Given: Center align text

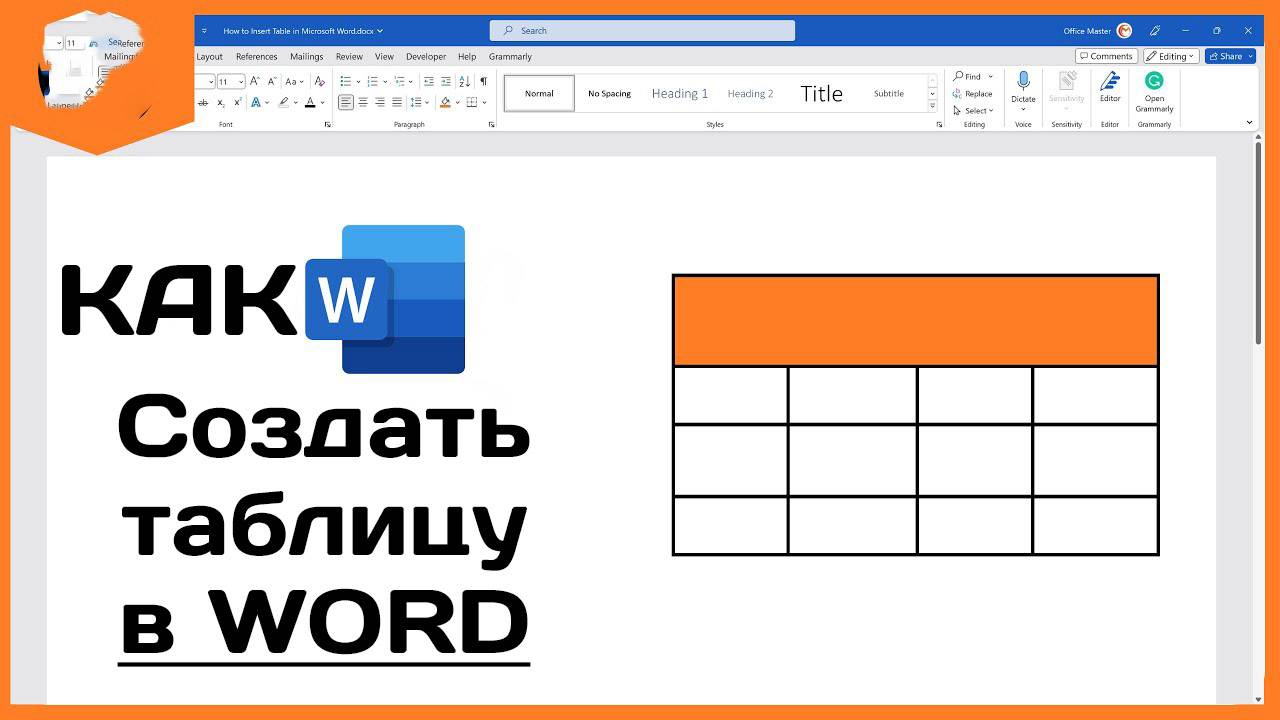Looking at the screenshot, I should (x=363, y=102).
